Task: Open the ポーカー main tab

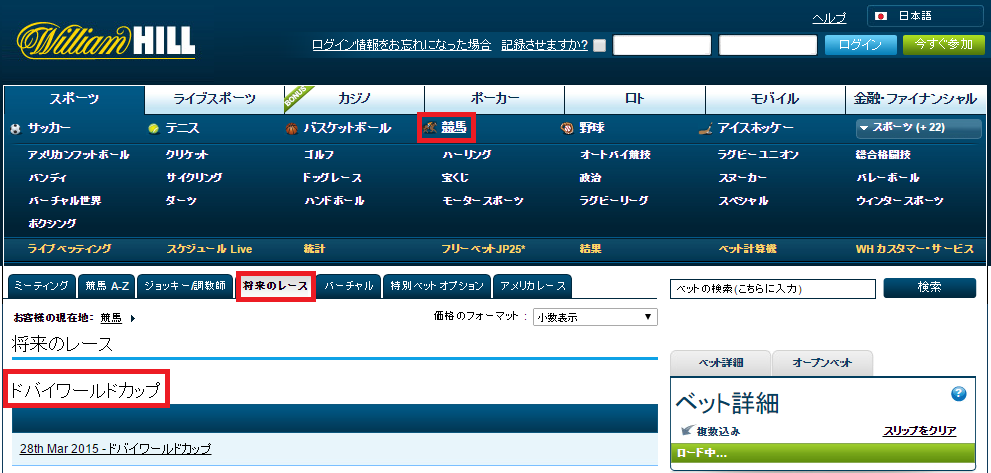Action: [x=495, y=99]
